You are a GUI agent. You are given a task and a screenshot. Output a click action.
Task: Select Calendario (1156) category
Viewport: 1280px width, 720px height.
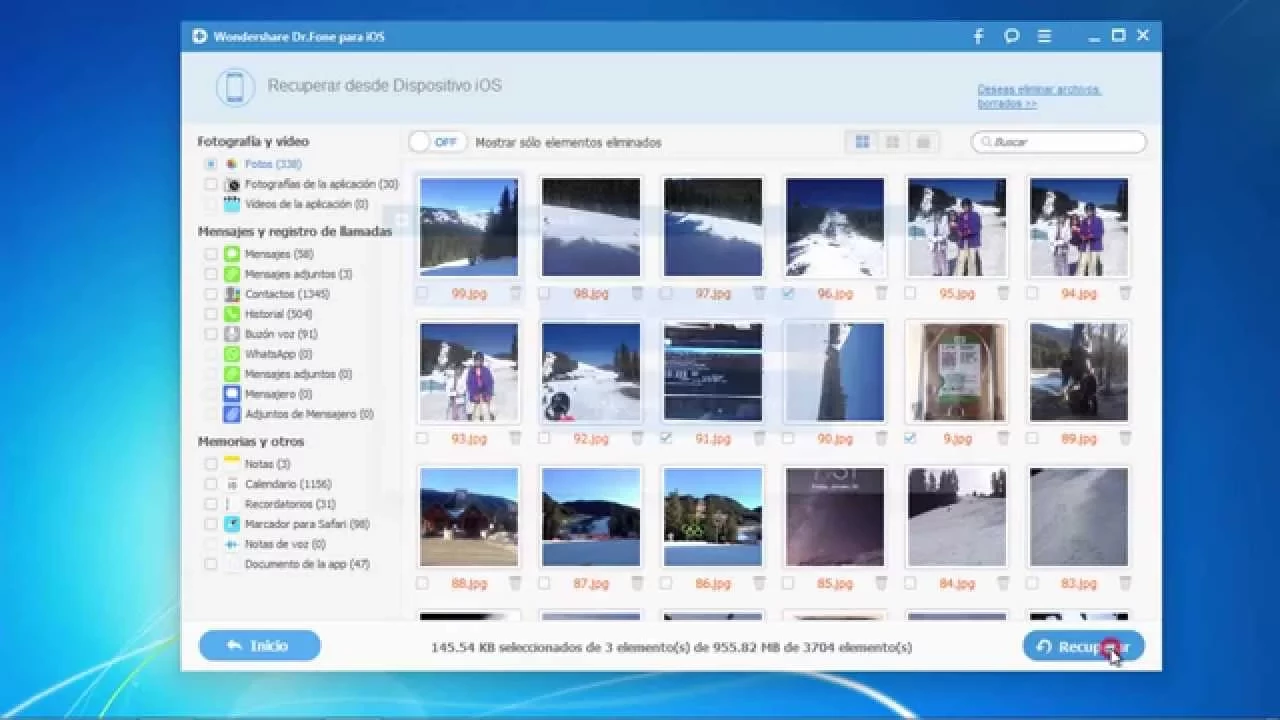(x=288, y=484)
